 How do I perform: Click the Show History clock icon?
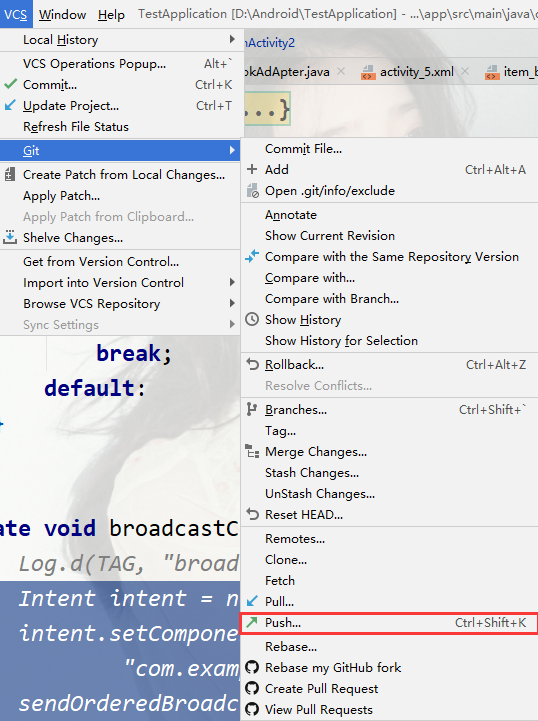point(252,319)
